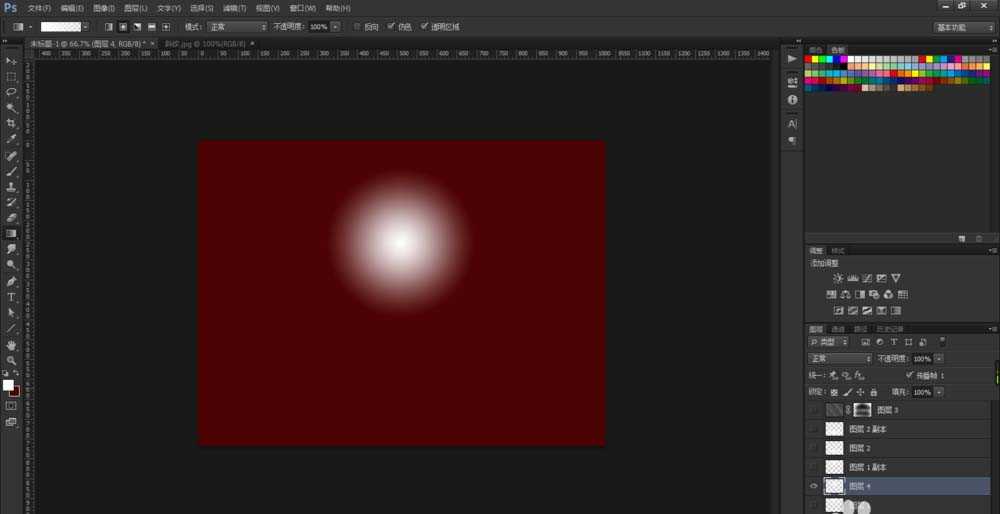Open the layer blend mode 正常 dropdown
The height and width of the screenshot is (514, 1000).
point(839,359)
